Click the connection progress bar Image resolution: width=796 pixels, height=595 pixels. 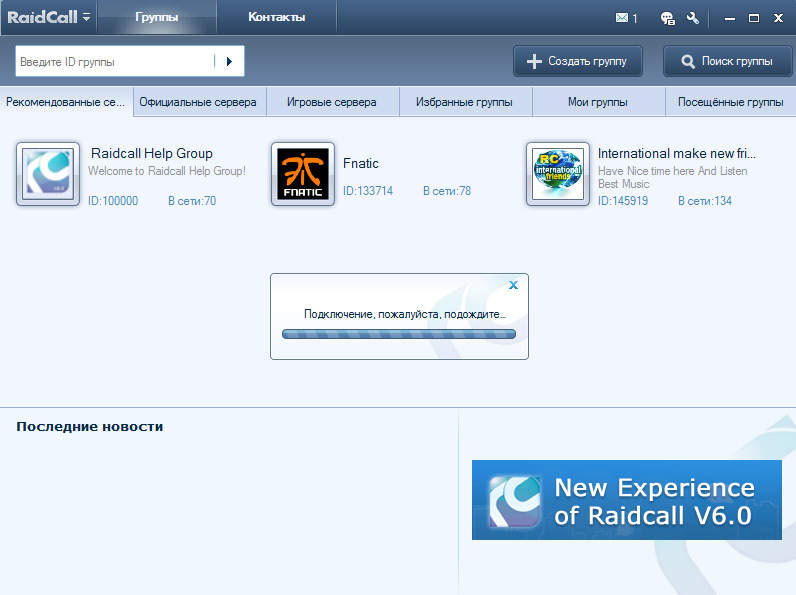coord(399,334)
